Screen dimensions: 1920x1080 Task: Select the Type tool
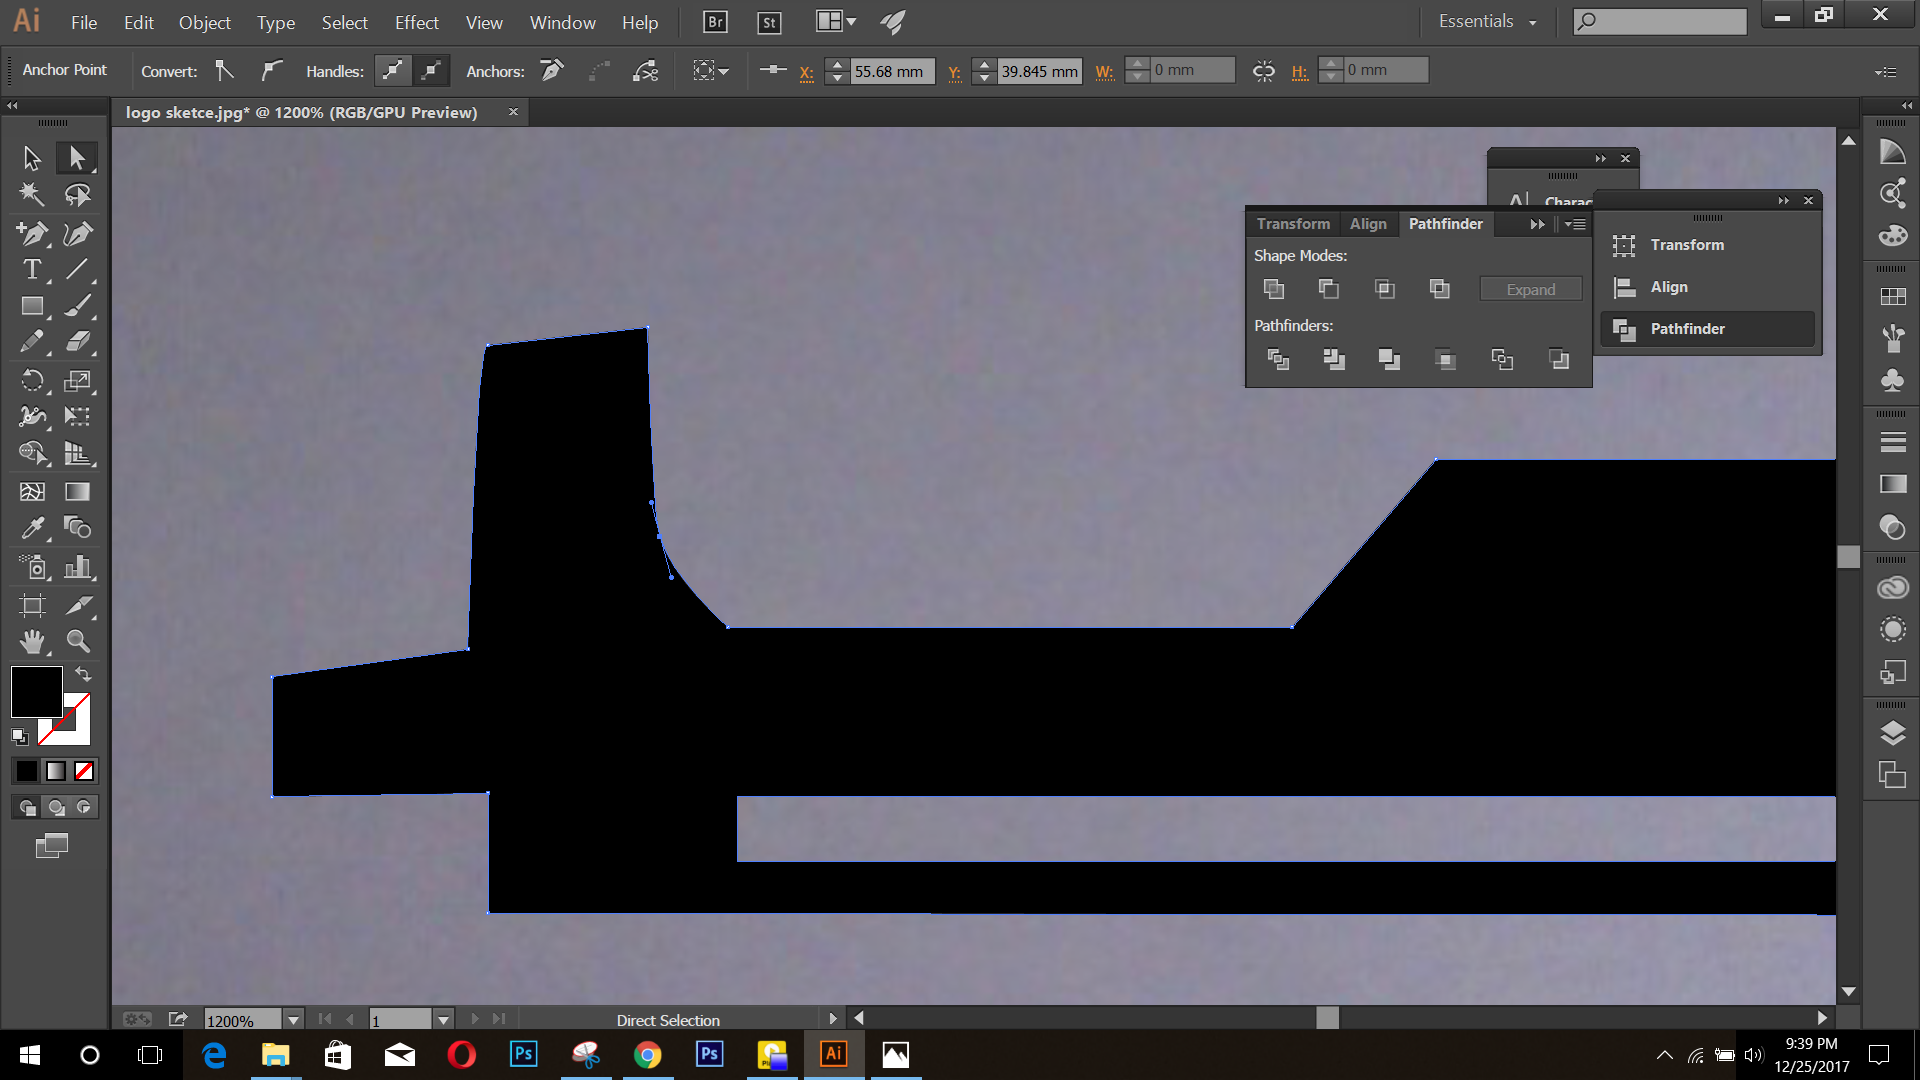[x=32, y=270]
